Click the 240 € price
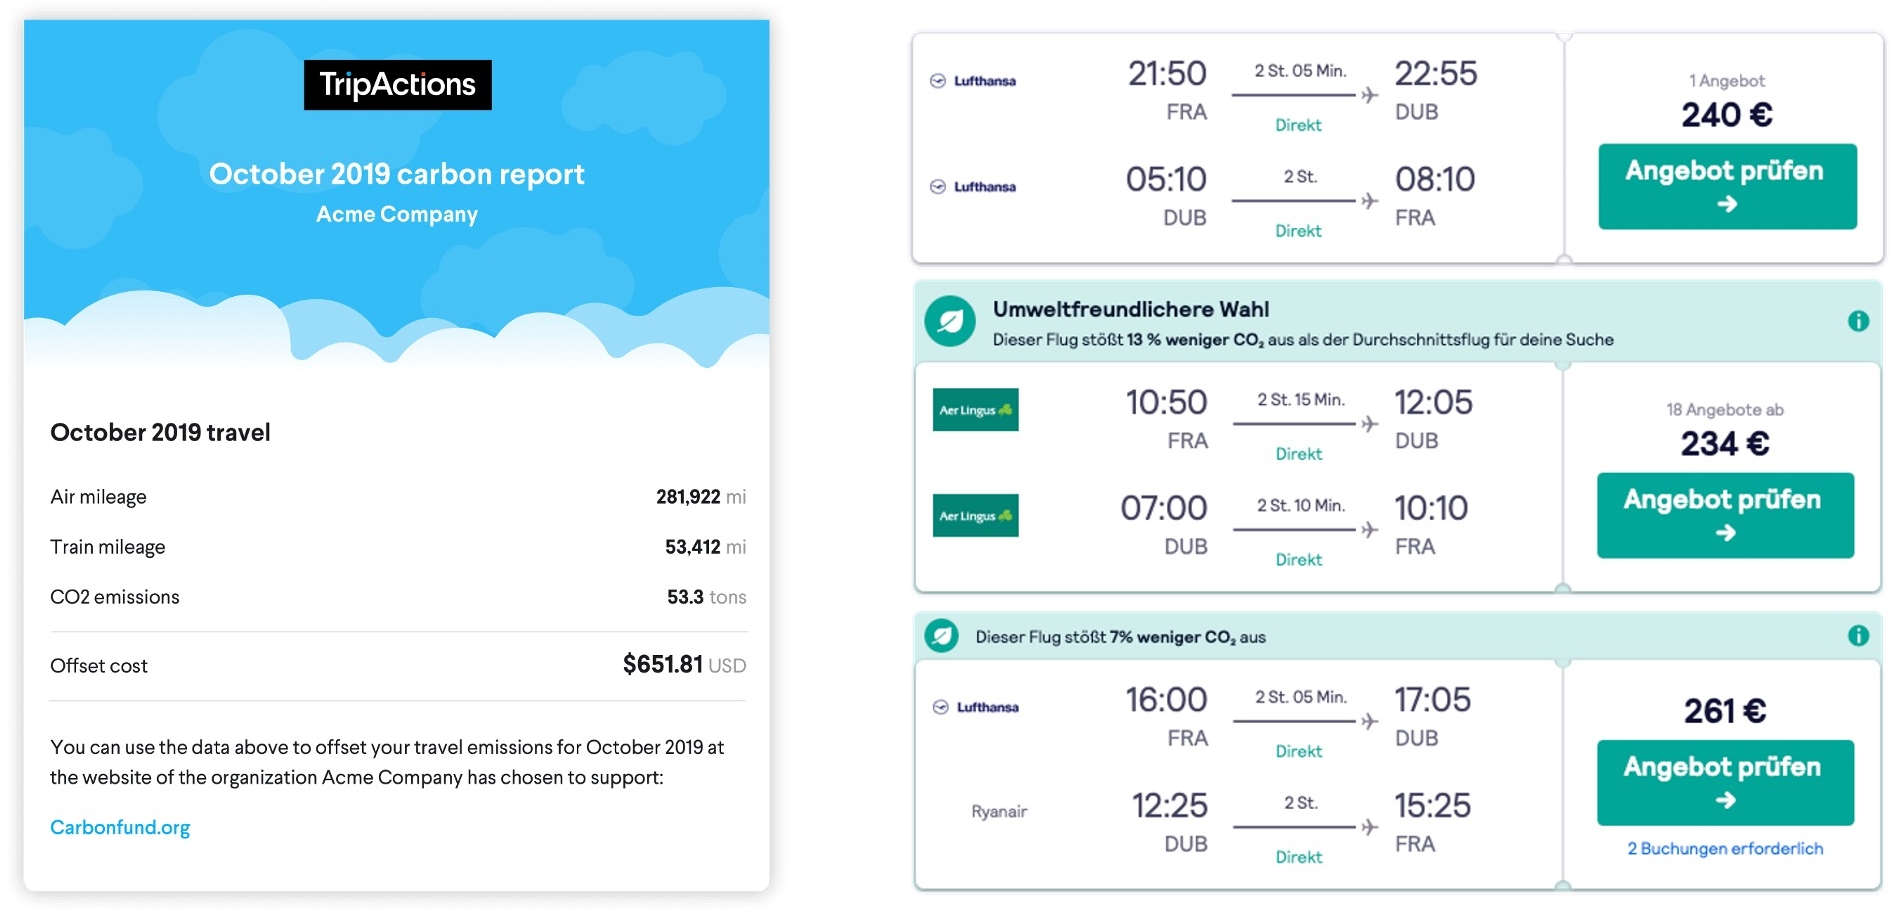The width and height of the screenshot is (1900, 912). click(1727, 115)
